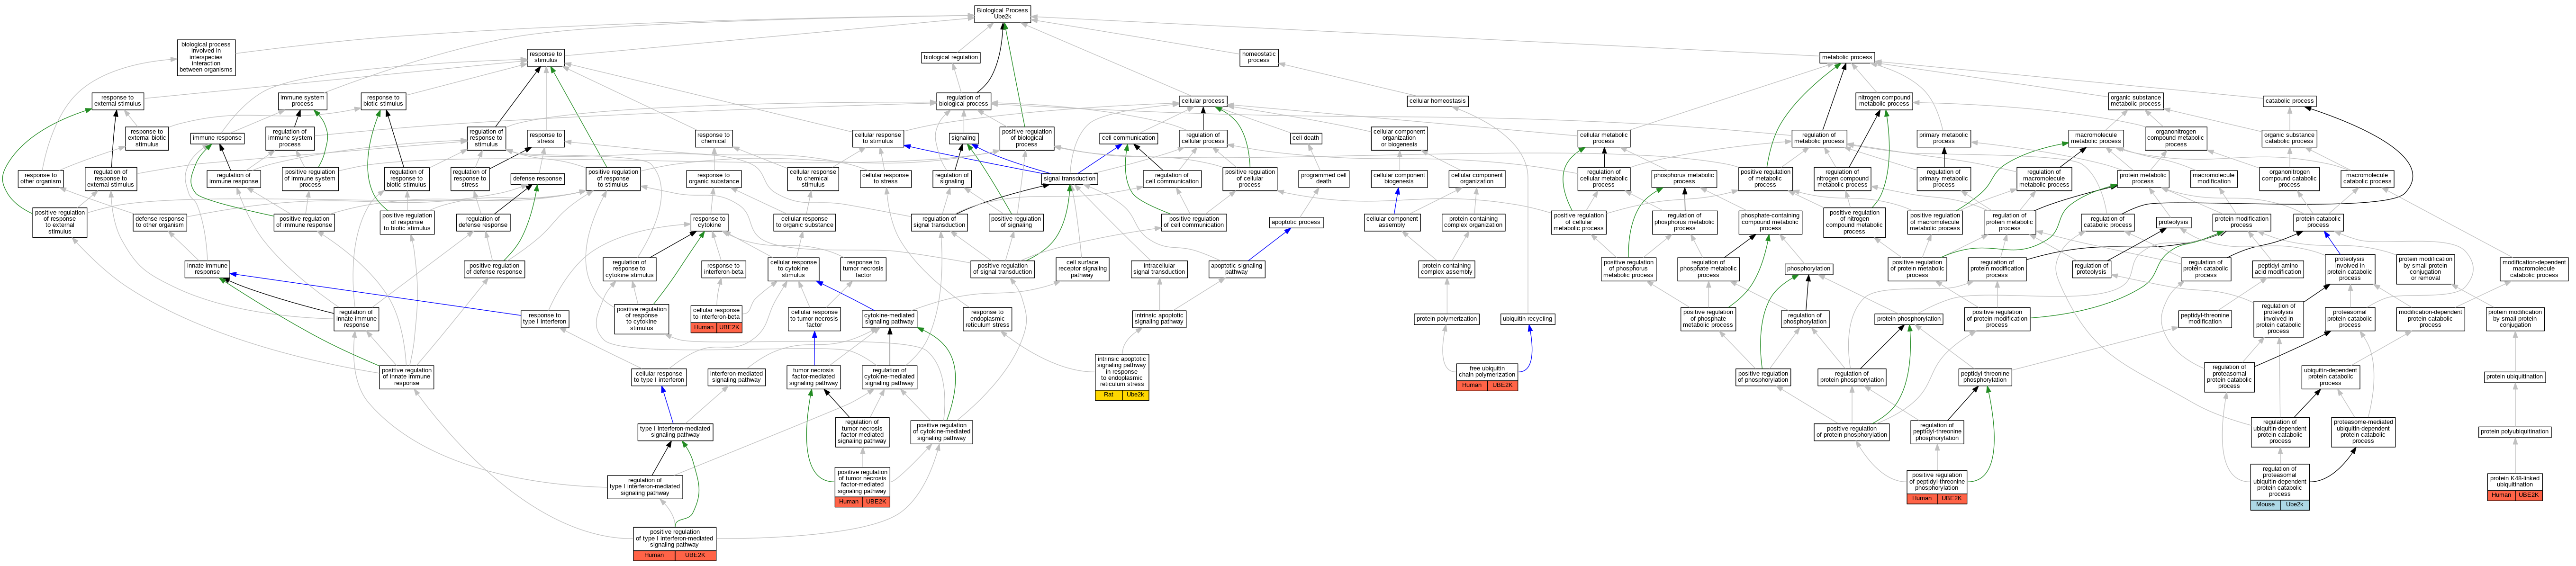Select the 'macromolecule catabolic process' node
This screenshot has width=2576, height=566.
(x=2367, y=178)
